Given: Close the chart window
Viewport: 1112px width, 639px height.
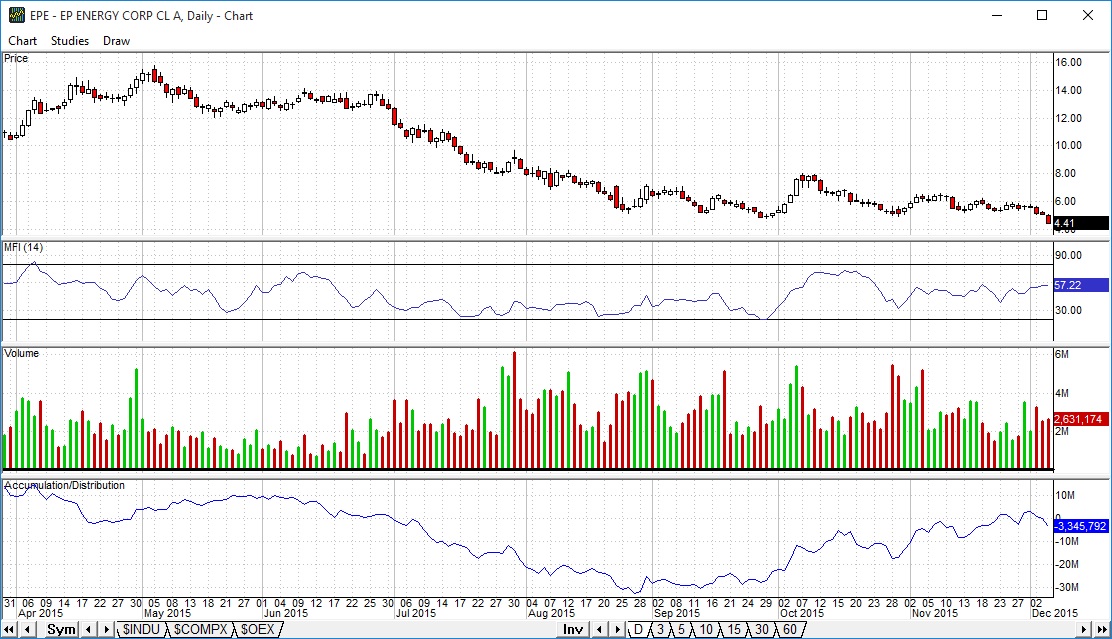Looking at the screenshot, I should point(1087,16).
